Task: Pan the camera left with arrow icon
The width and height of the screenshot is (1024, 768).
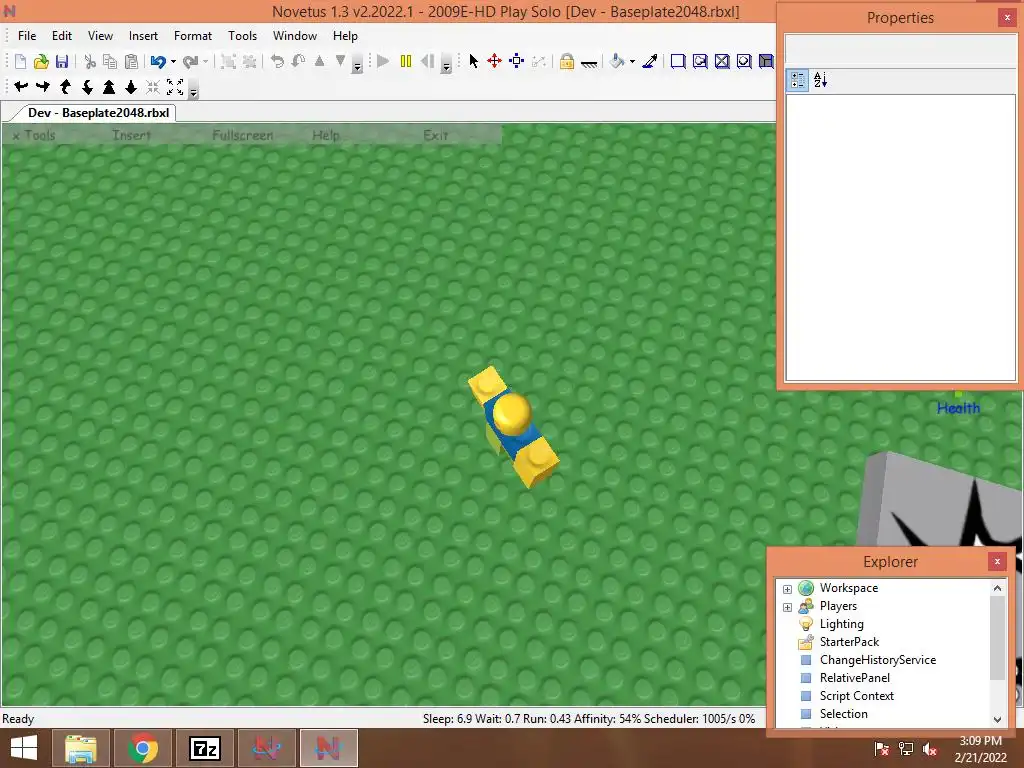Action: (21, 86)
